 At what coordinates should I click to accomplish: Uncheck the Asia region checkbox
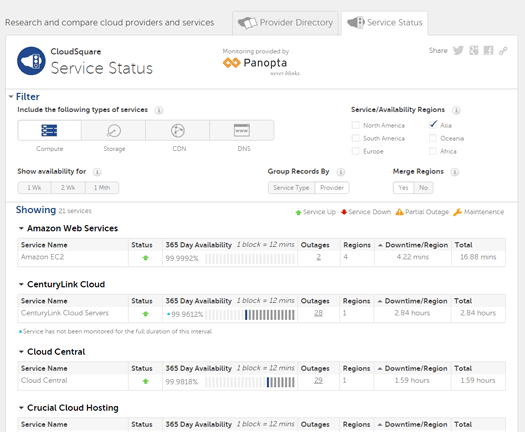point(433,125)
